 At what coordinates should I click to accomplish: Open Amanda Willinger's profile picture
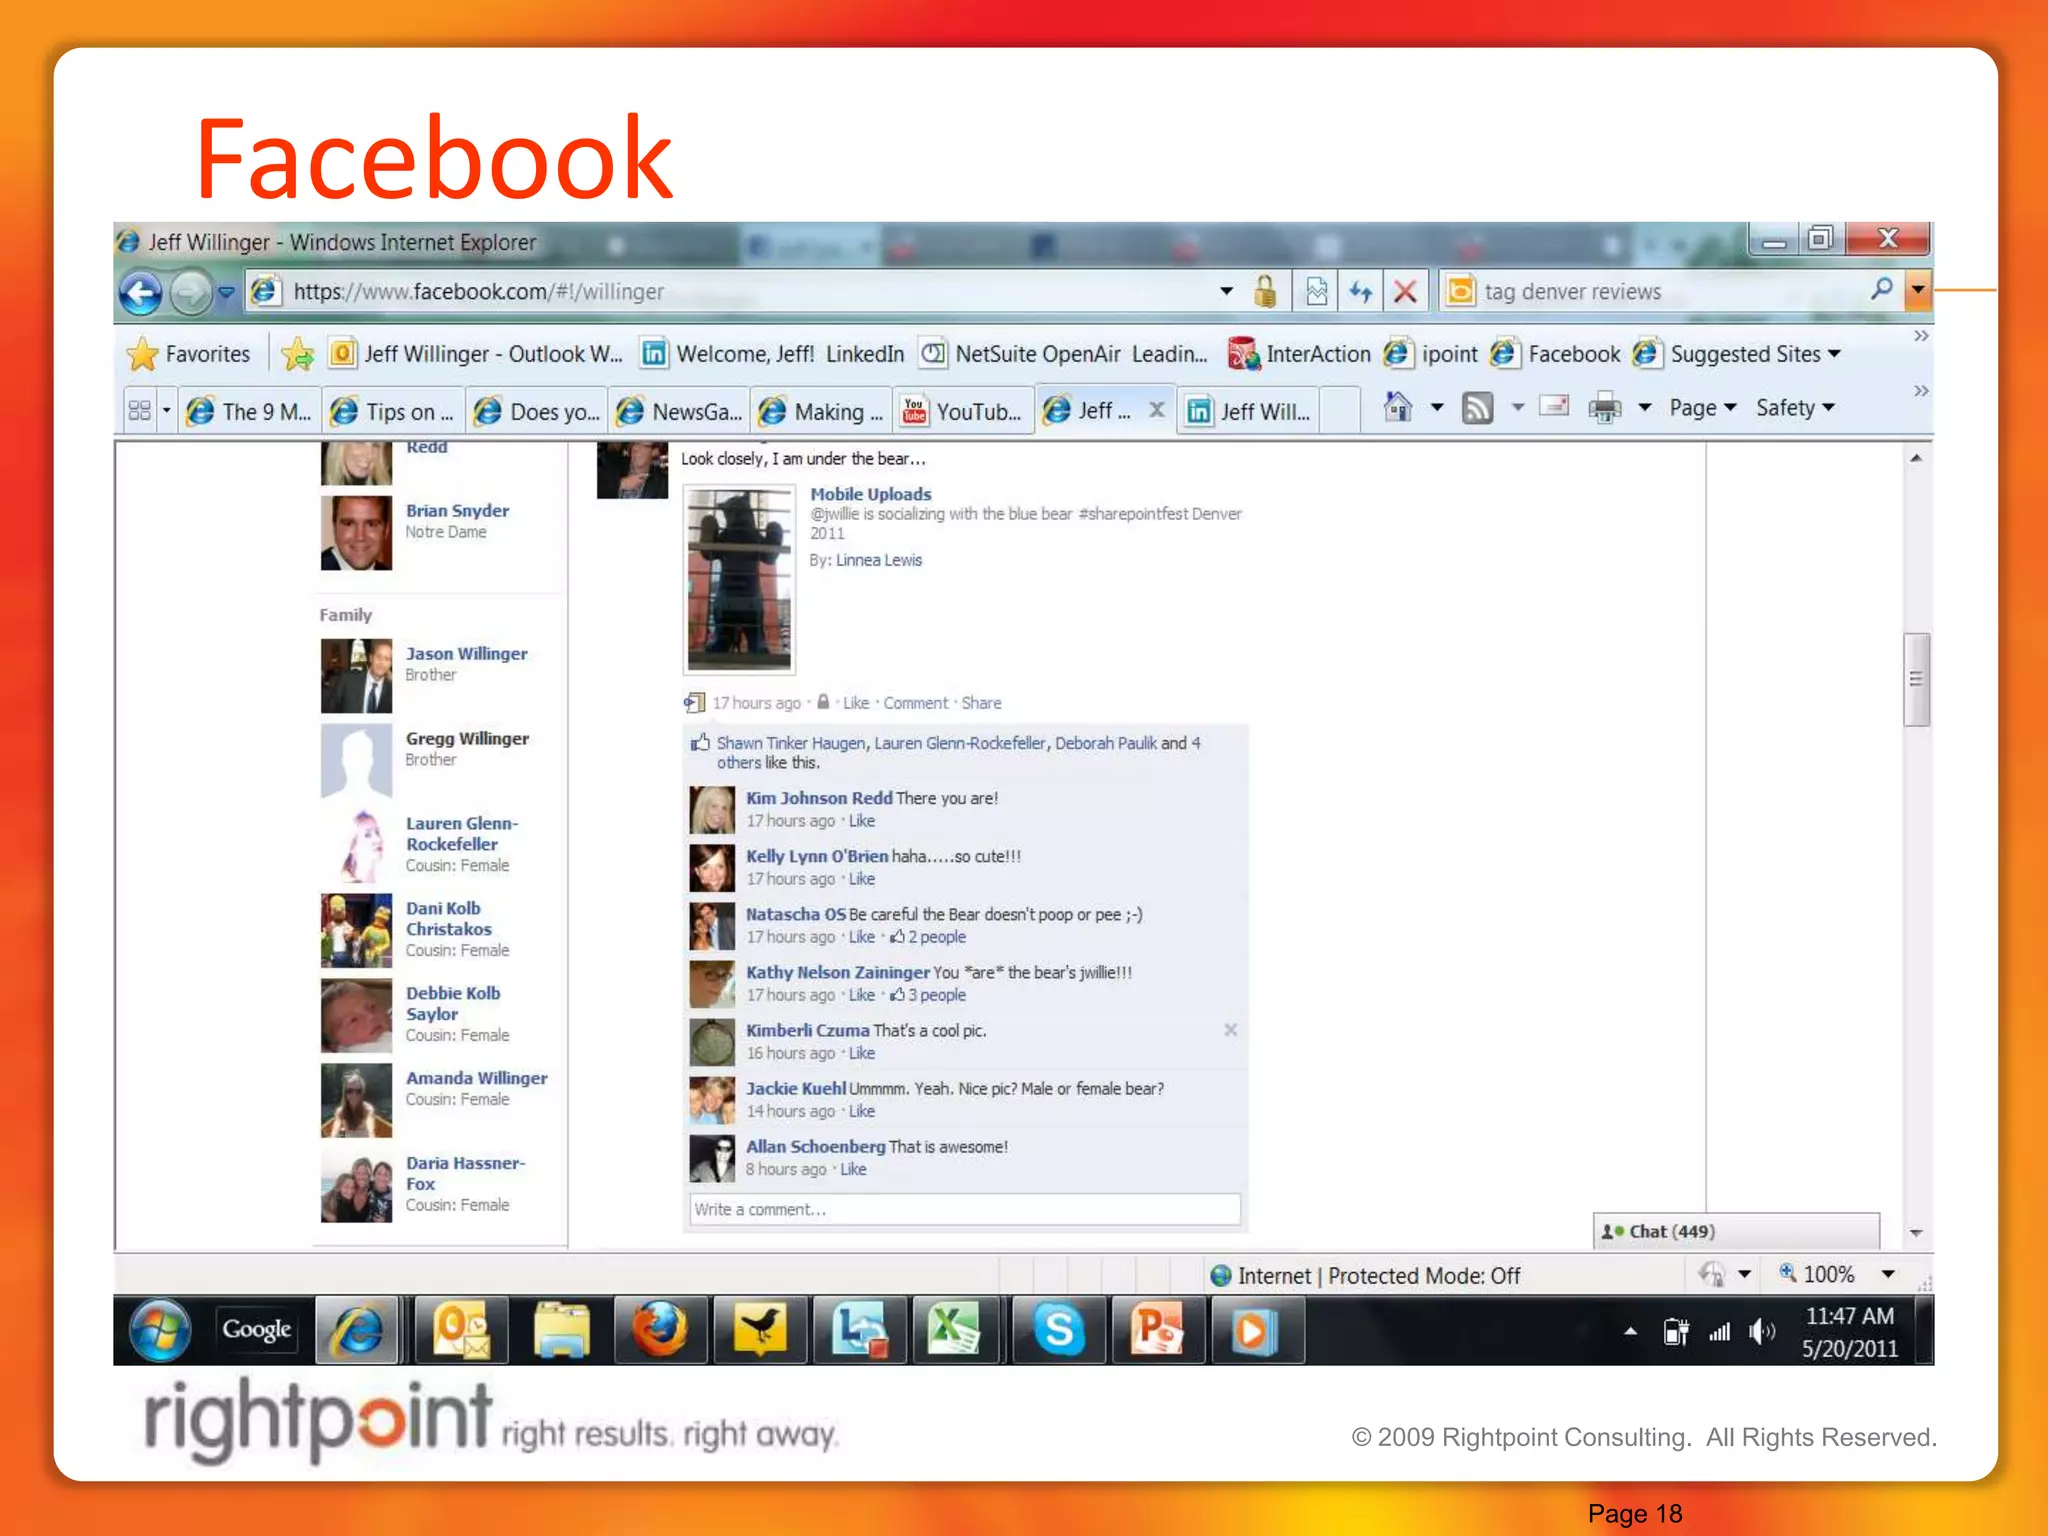click(x=356, y=1100)
